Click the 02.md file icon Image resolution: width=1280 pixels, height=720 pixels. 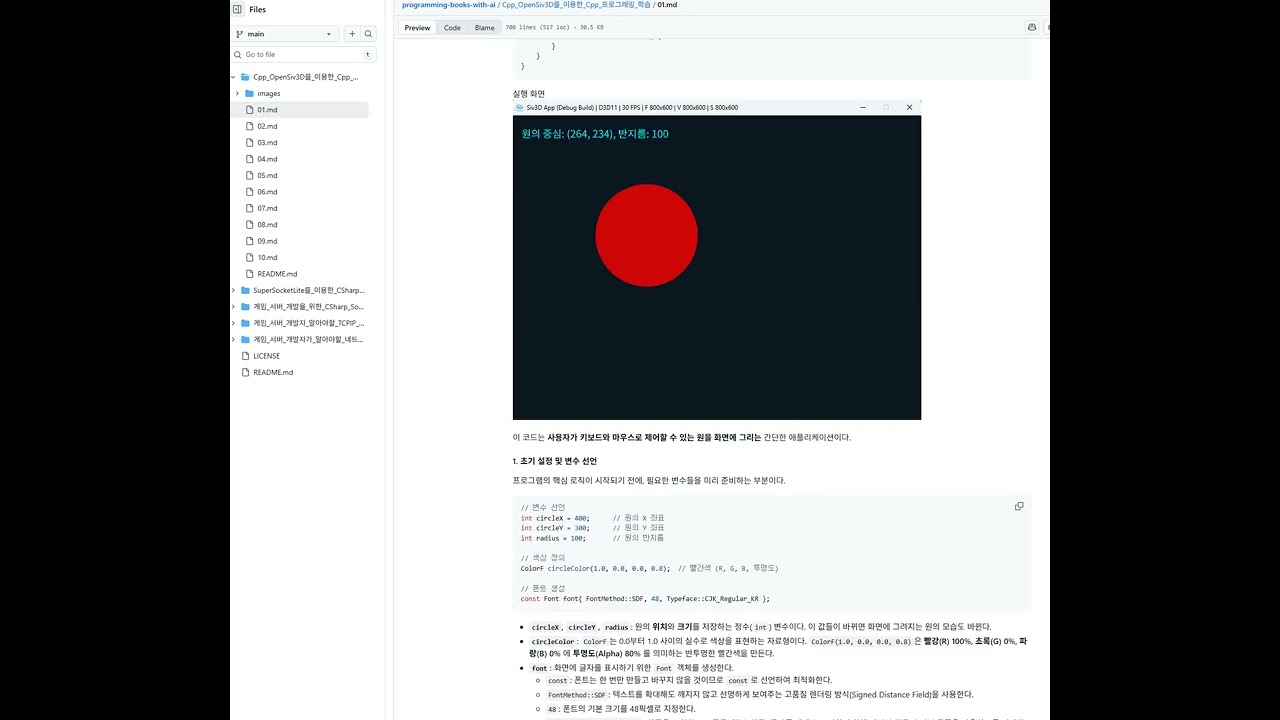[x=250, y=126]
